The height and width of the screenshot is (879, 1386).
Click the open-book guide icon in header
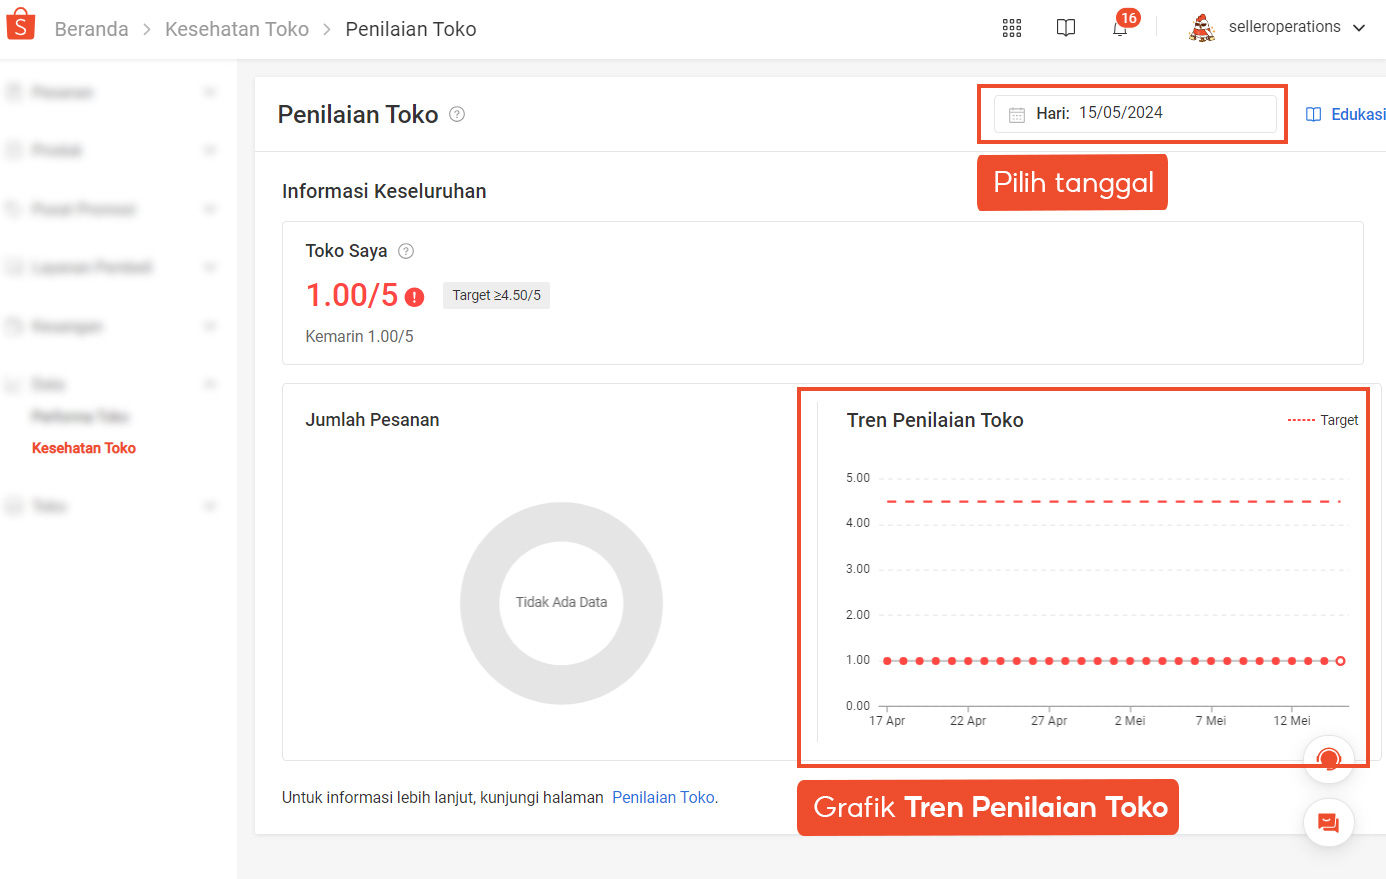(x=1065, y=27)
